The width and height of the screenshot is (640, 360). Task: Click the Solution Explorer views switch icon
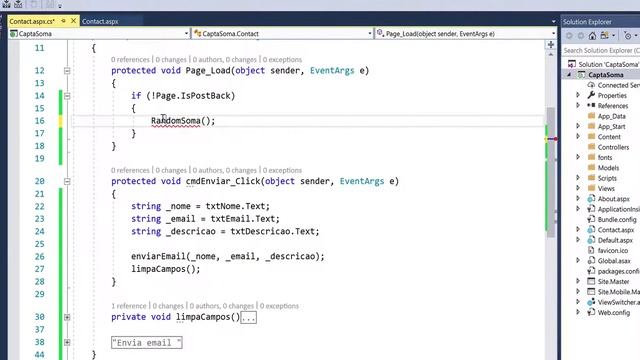(x=604, y=36)
